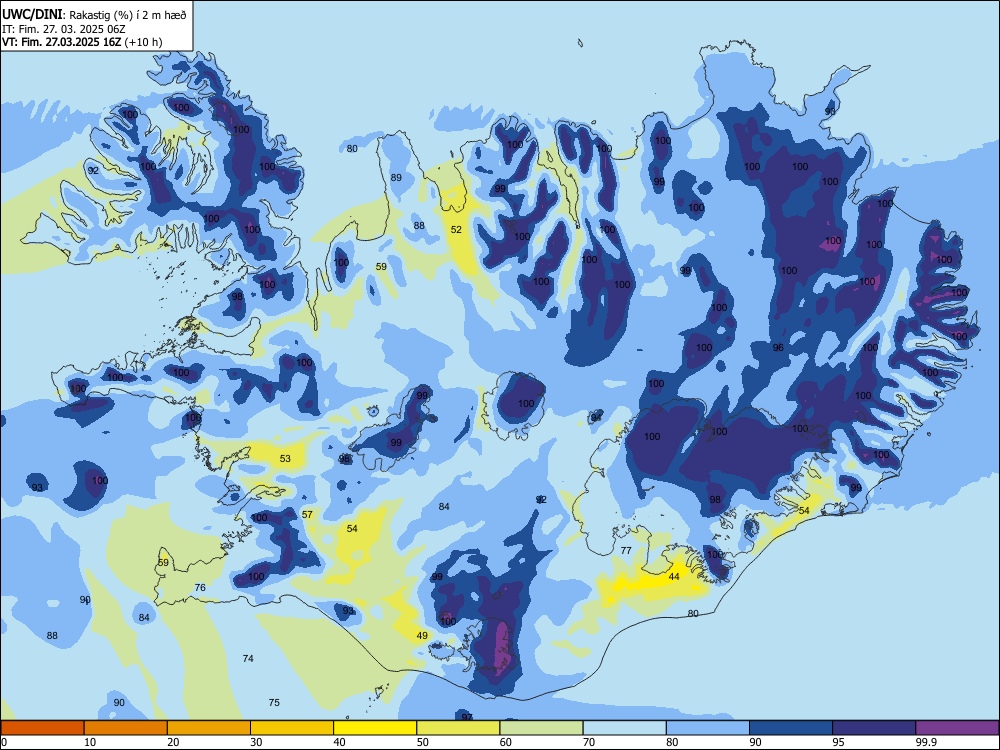Click the '60' tick label on the legend
The image size is (1000, 750).
(506, 742)
